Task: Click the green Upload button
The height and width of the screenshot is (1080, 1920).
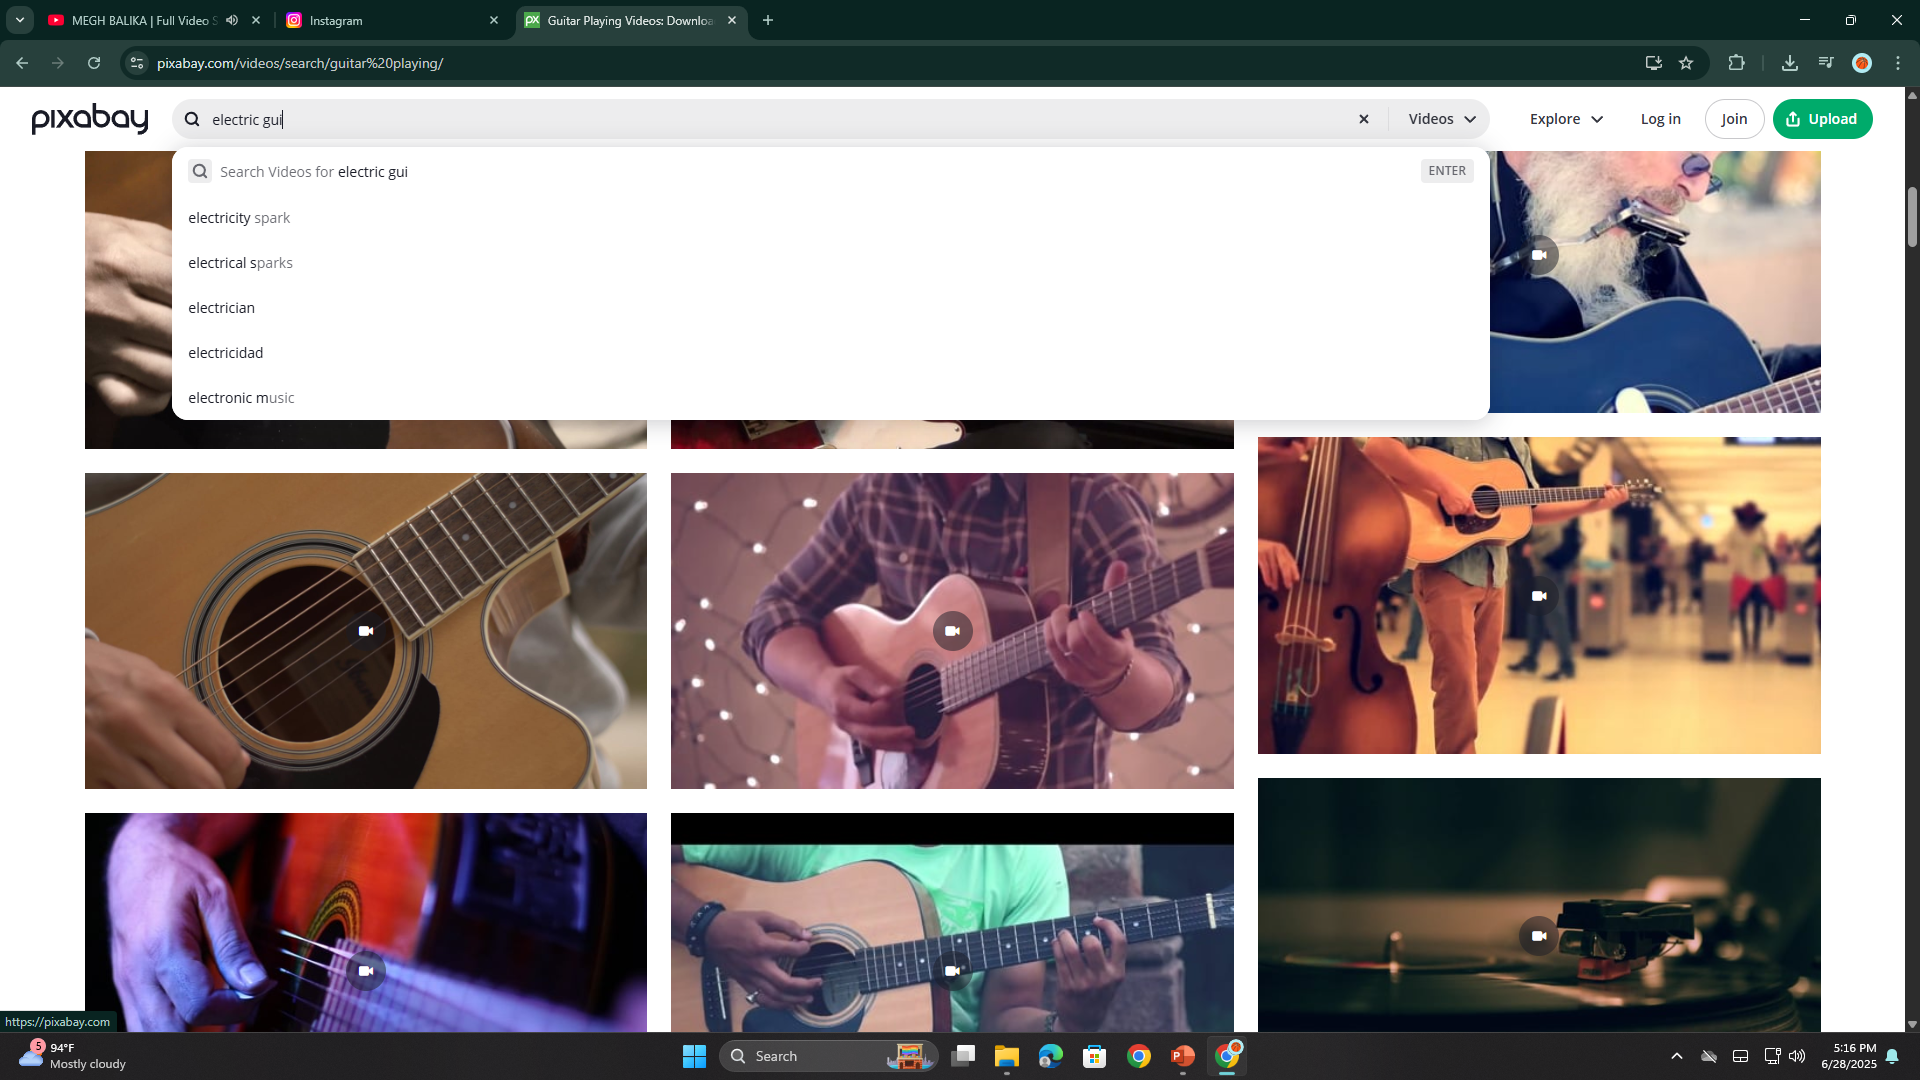Action: [1822, 119]
